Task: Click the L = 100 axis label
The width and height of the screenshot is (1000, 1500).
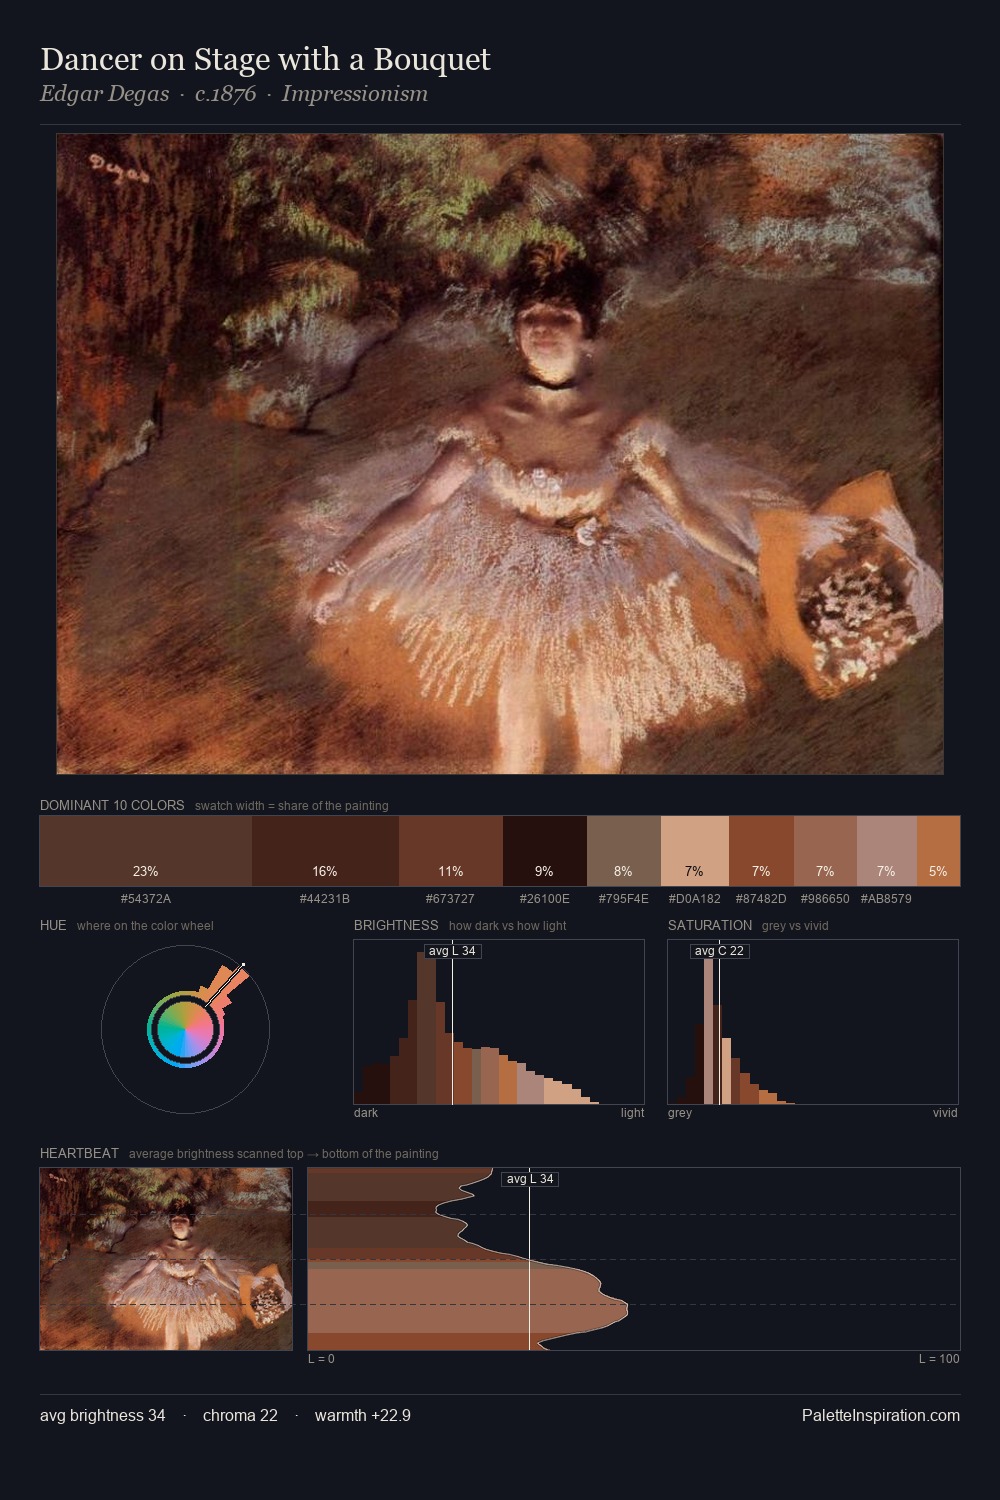Action: point(939,1359)
